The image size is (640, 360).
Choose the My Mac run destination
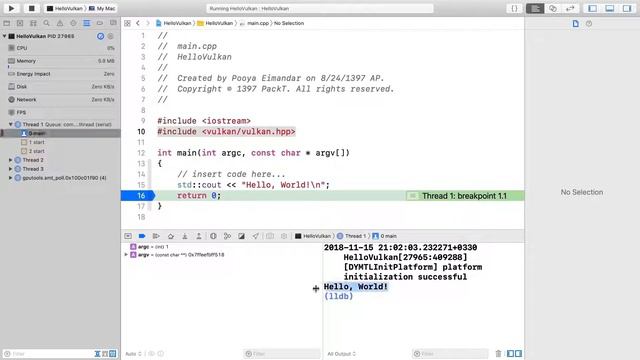click(102, 8)
